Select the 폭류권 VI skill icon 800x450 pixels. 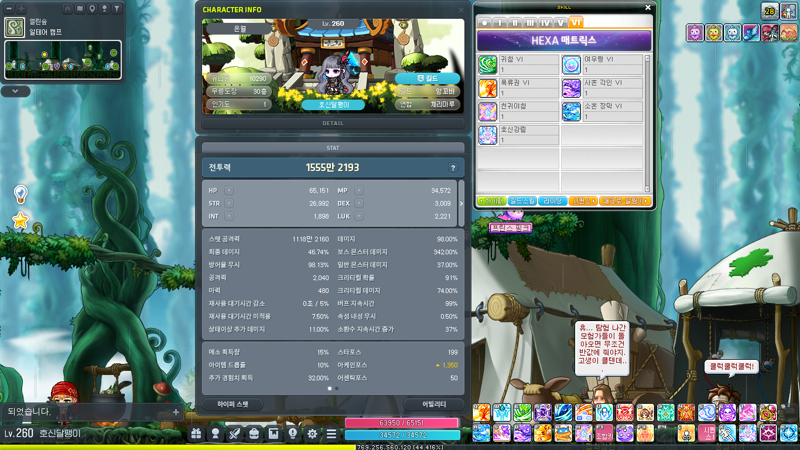pyautogui.click(x=488, y=88)
